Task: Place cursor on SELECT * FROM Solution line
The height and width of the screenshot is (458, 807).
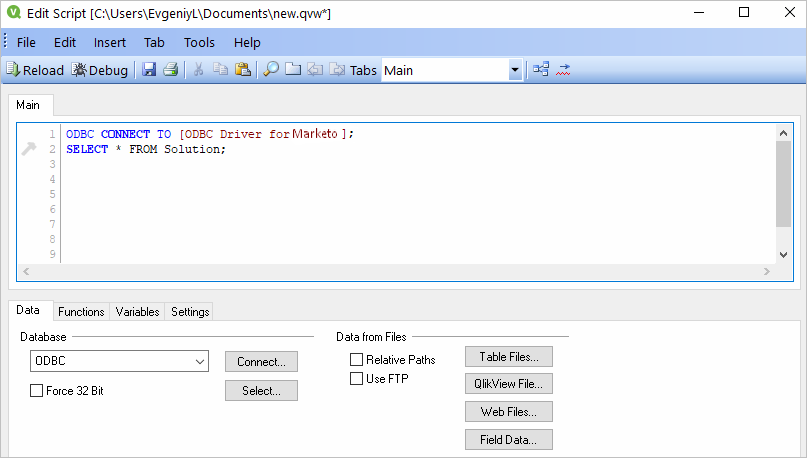Action: 146,149
